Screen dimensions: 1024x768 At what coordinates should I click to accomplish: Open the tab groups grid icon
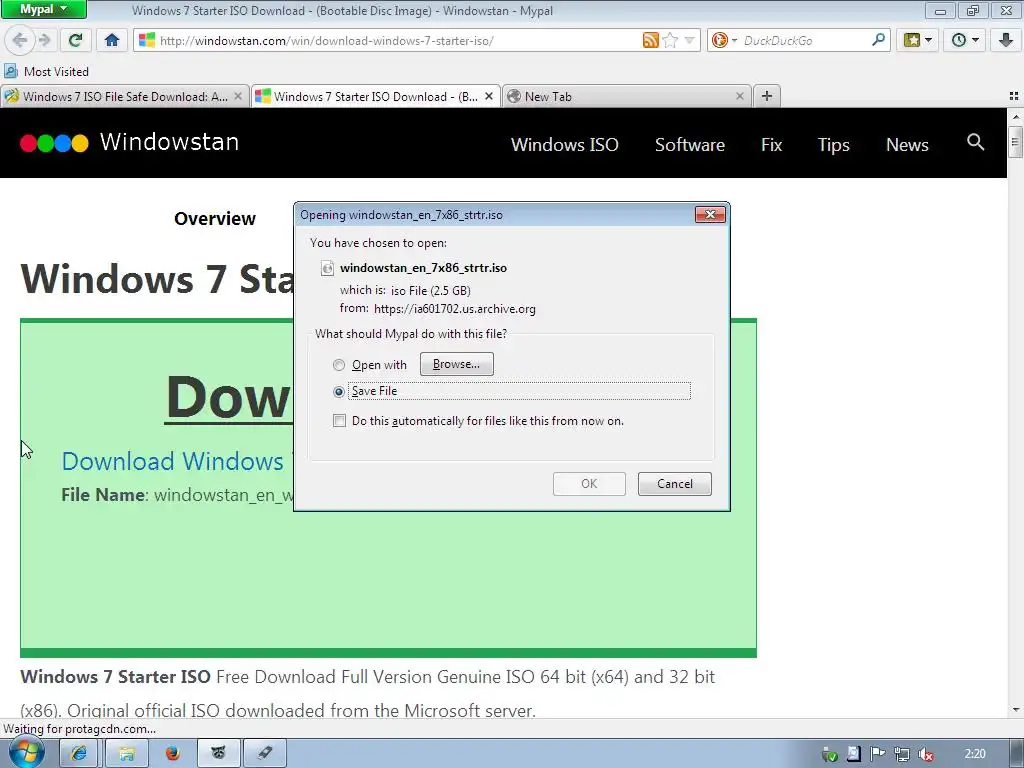pyautogui.click(x=1014, y=97)
